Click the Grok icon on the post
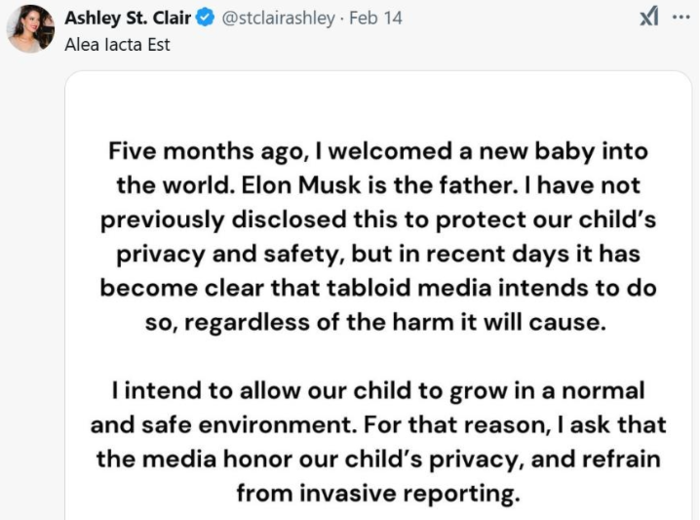Screen dimensions: 700x520 click(648, 17)
